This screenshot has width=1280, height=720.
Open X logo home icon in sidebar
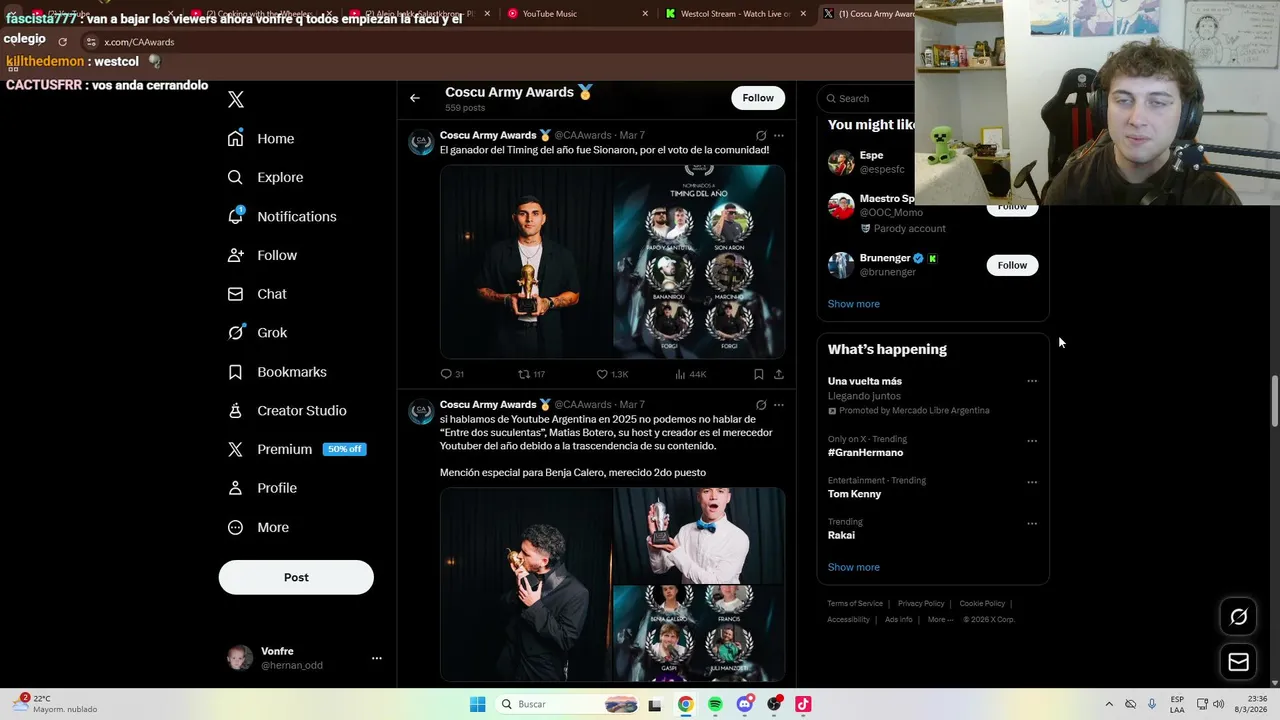(236, 99)
